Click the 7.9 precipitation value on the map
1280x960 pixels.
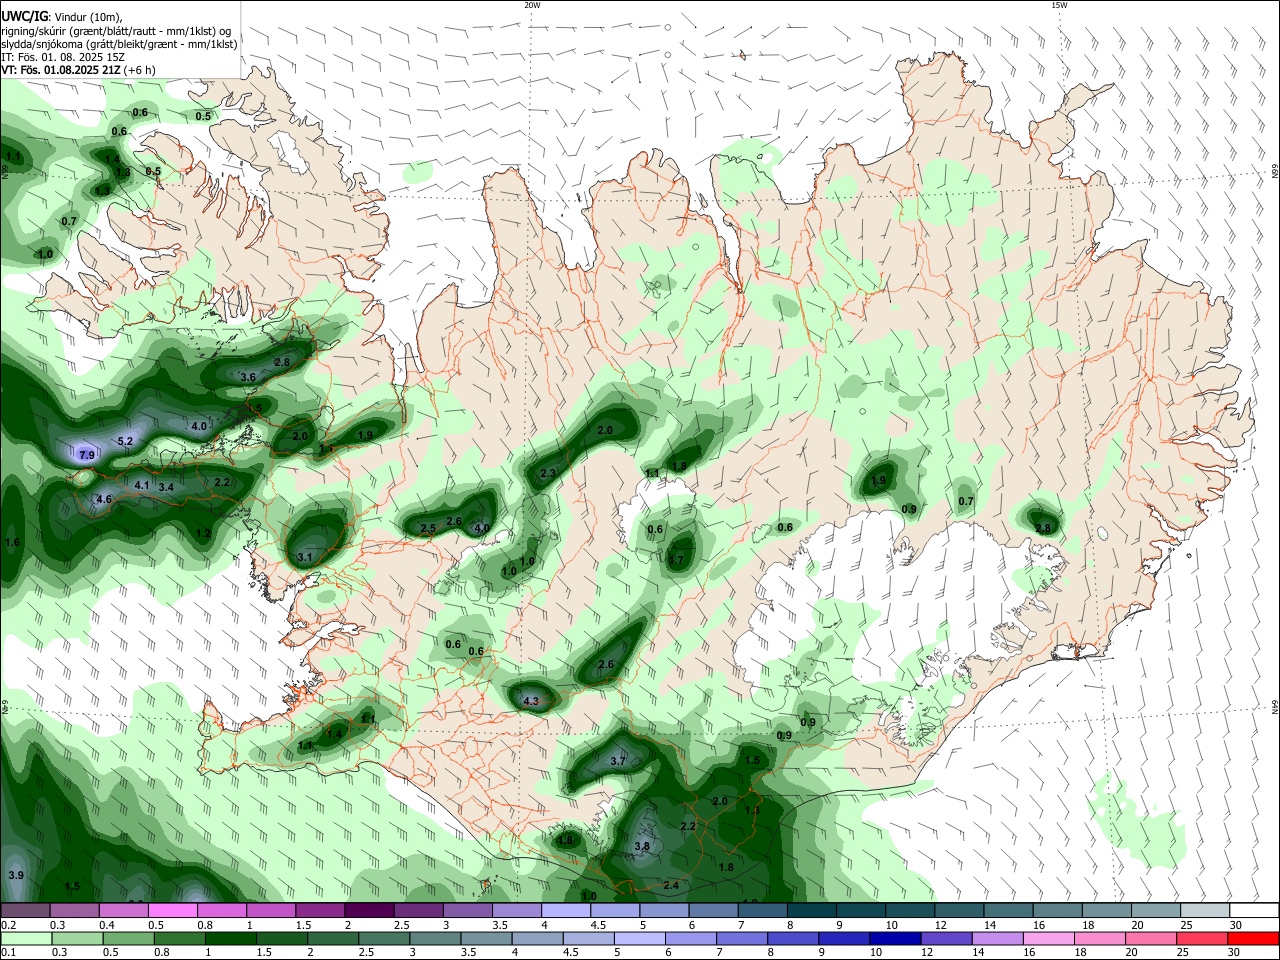click(x=87, y=455)
